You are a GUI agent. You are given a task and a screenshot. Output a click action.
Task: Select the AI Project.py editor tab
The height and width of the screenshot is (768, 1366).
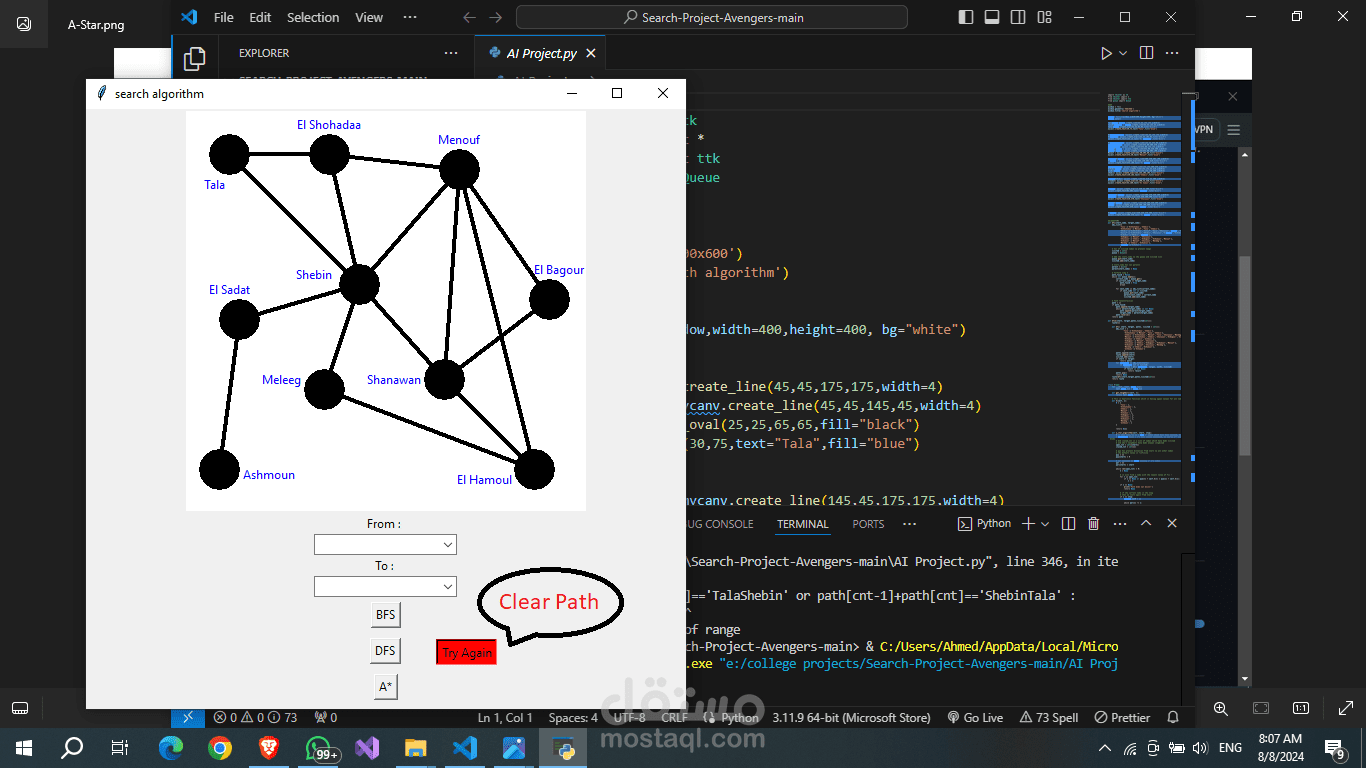(540, 54)
